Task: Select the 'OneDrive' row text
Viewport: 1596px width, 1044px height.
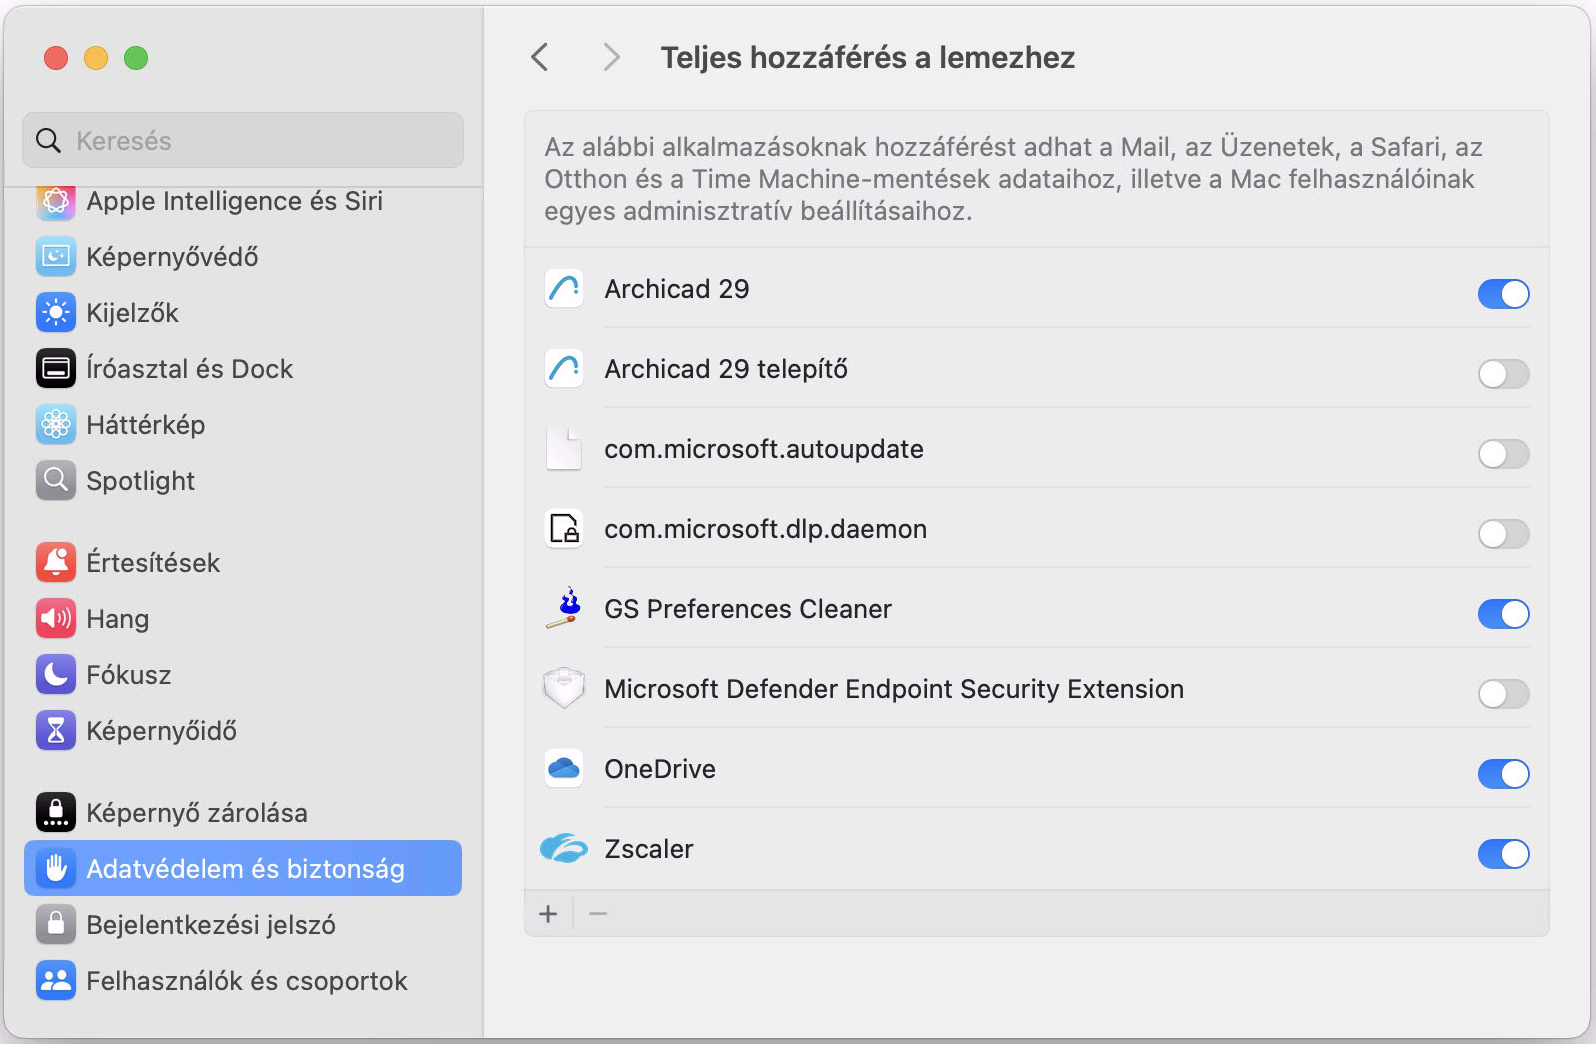Action: tap(660, 769)
